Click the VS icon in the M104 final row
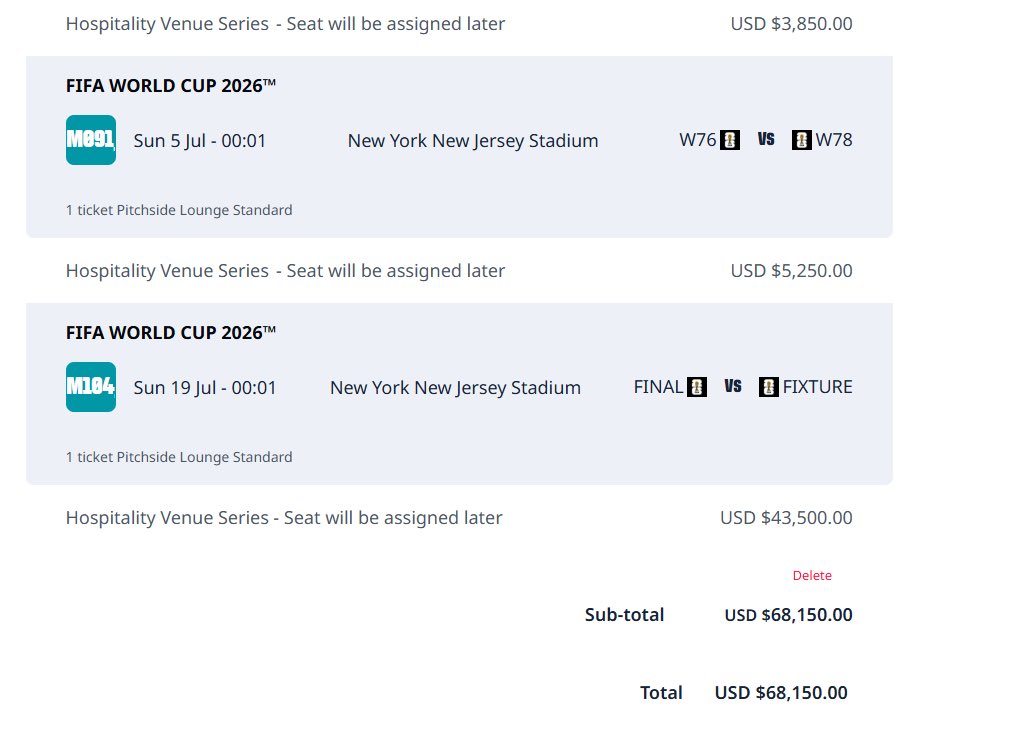 click(x=733, y=387)
